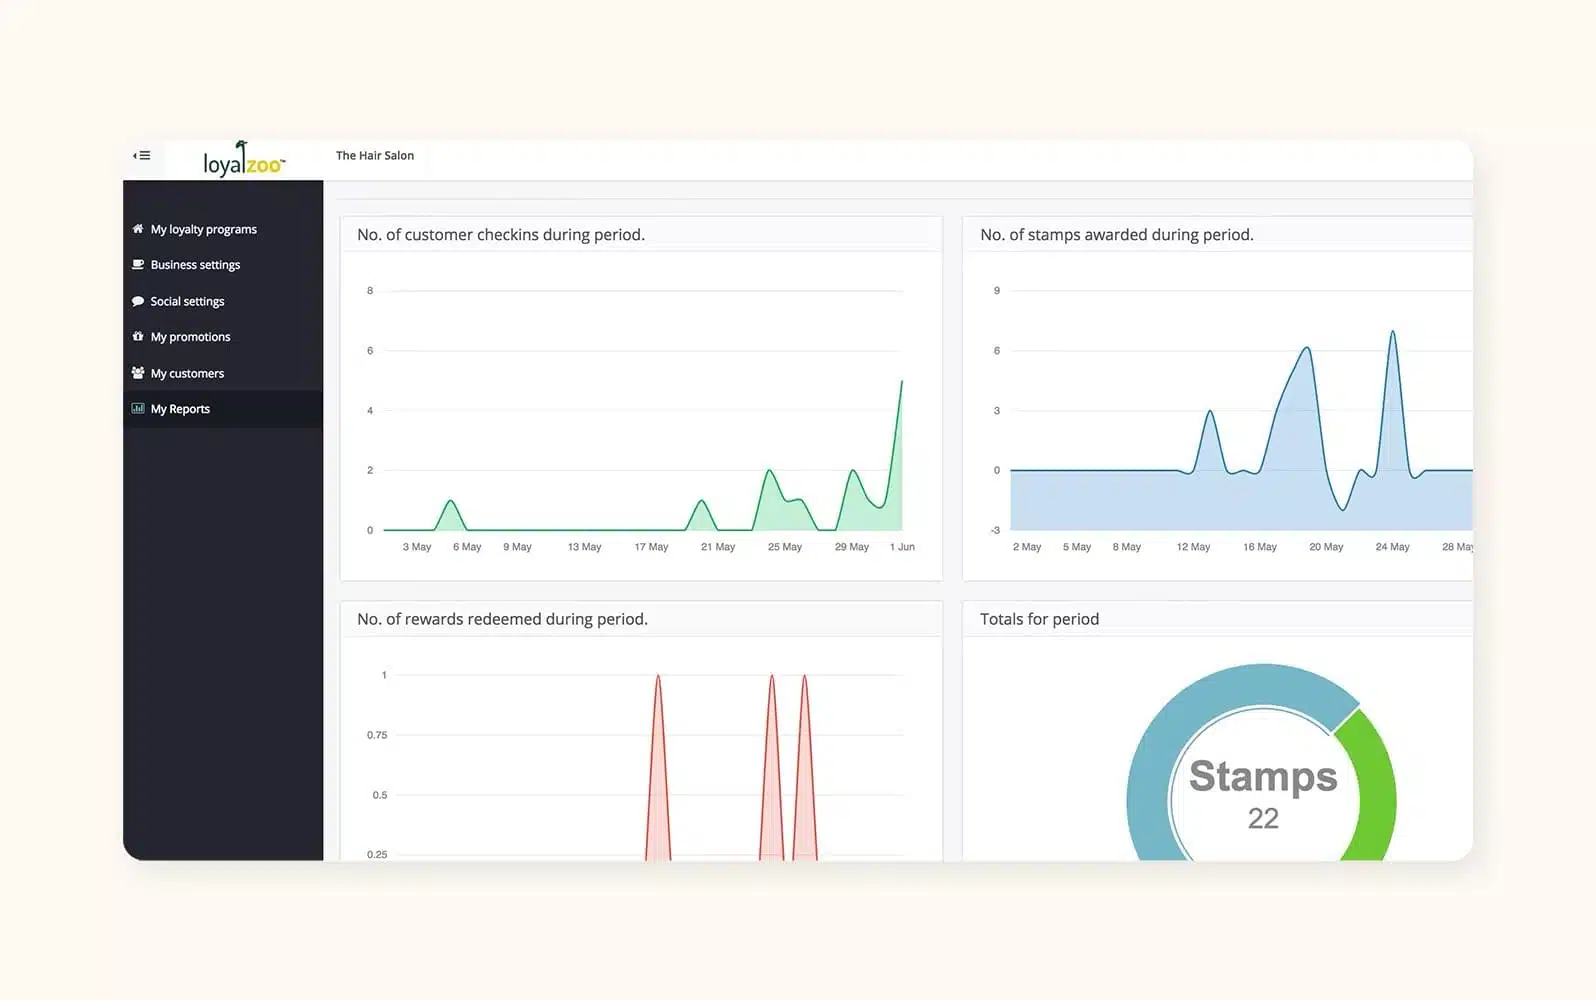Click The Hair Salon business name
The image size is (1596, 1000).
375,155
